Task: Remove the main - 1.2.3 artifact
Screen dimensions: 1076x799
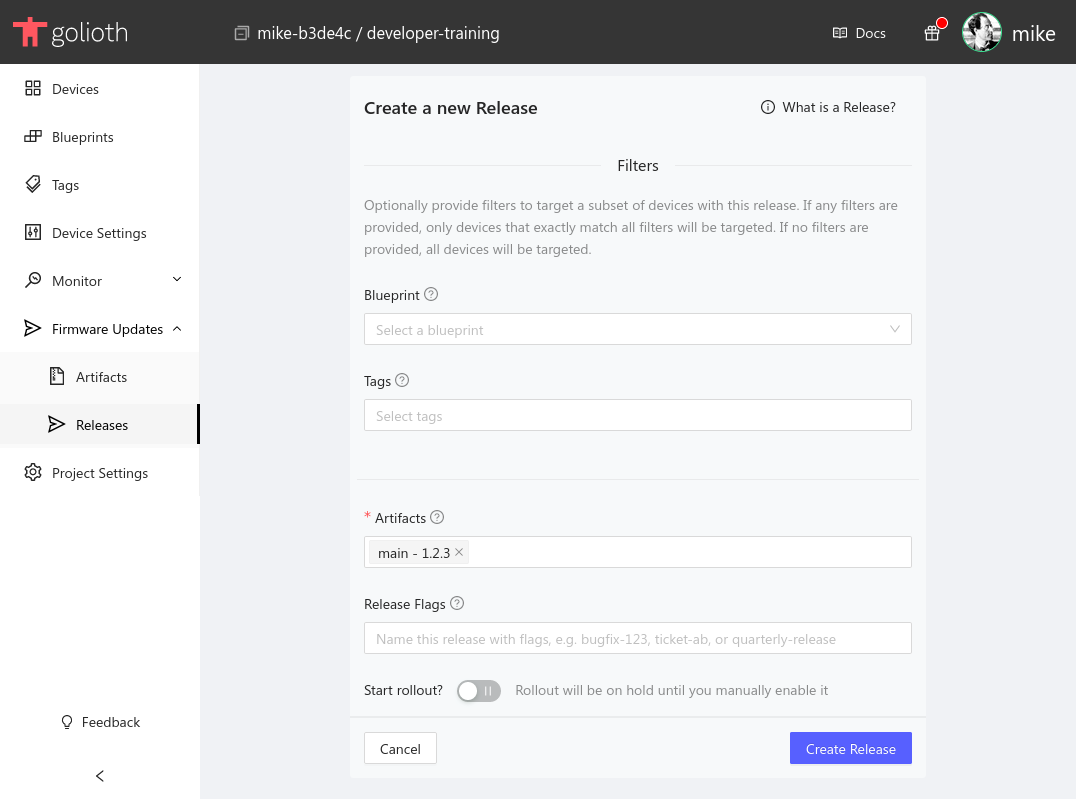Action: tap(459, 552)
